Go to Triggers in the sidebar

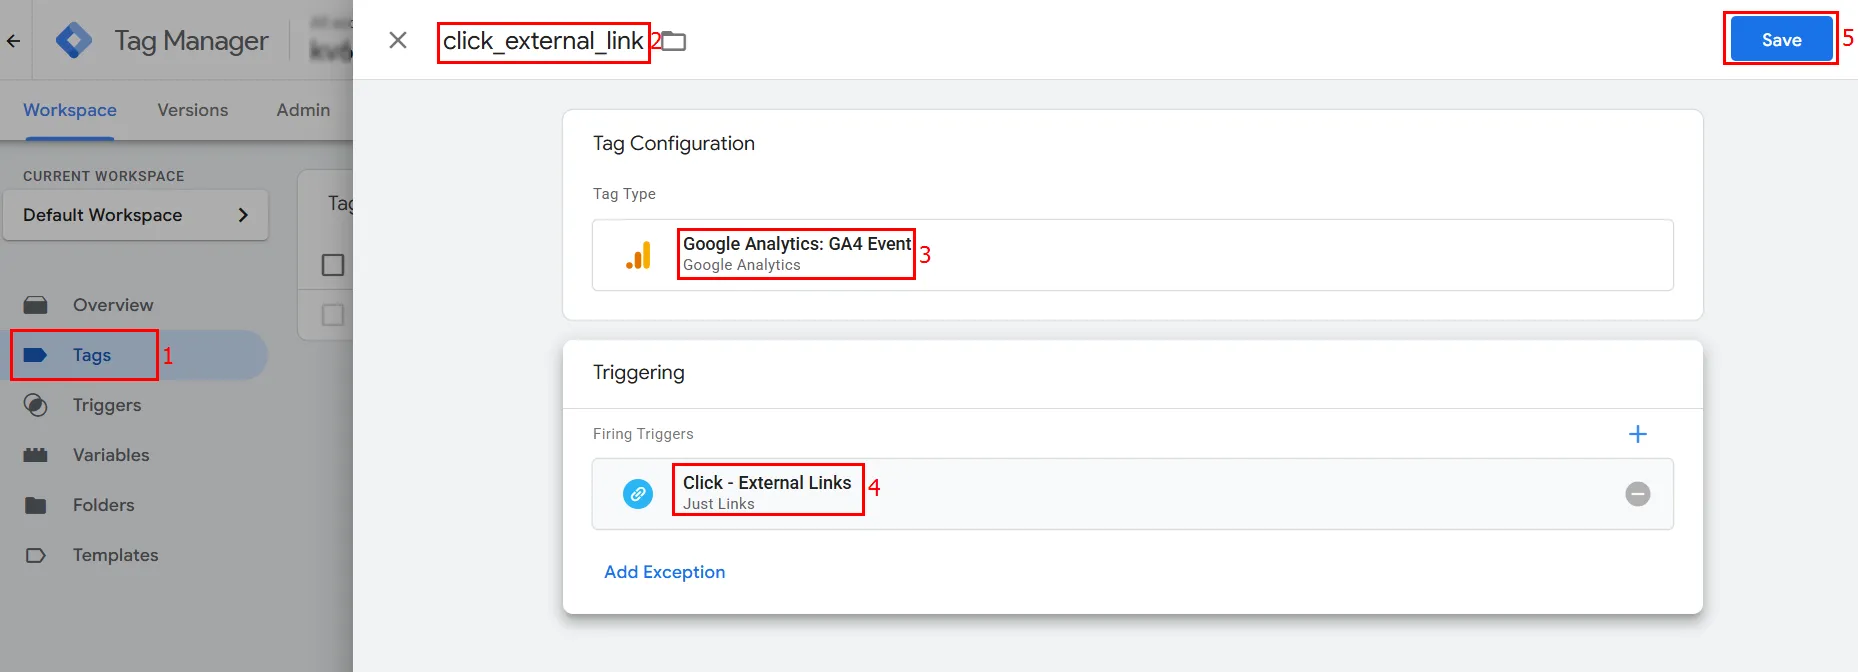107,405
